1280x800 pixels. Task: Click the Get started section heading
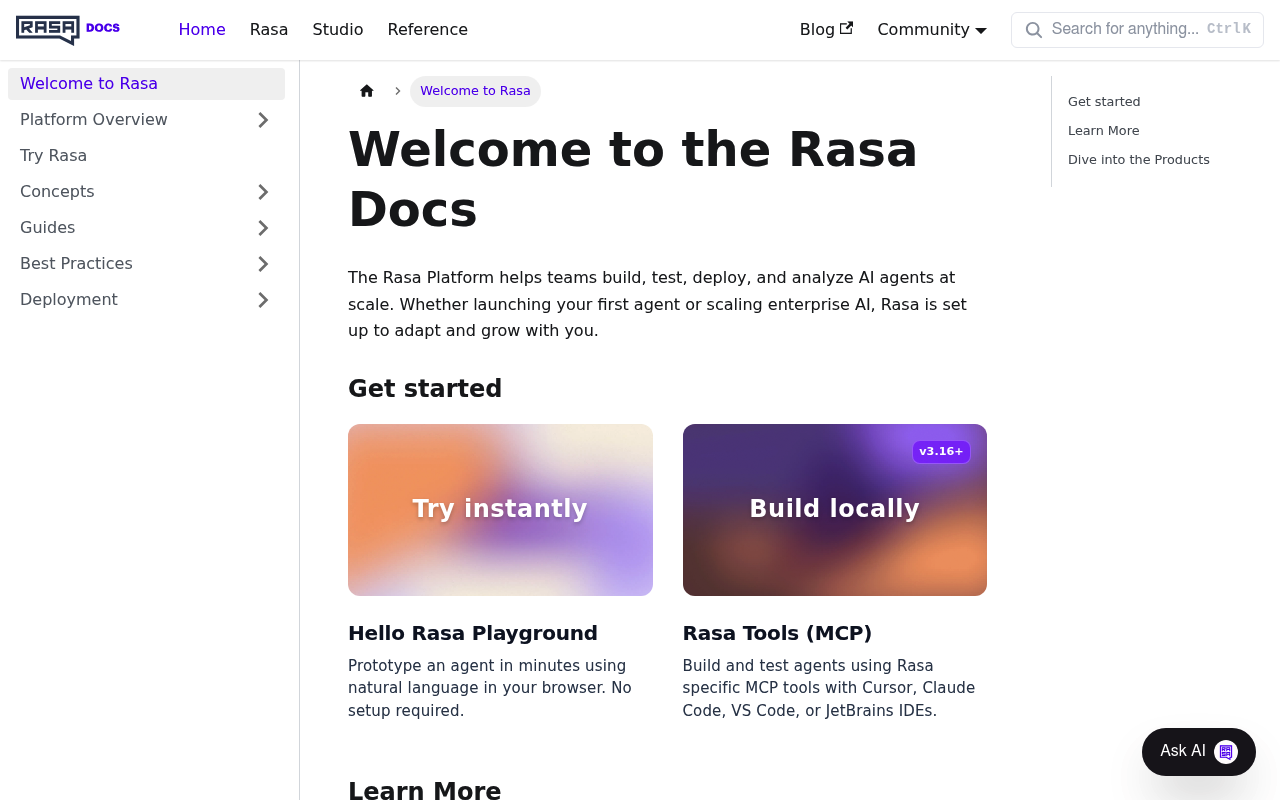click(x=425, y=388)
